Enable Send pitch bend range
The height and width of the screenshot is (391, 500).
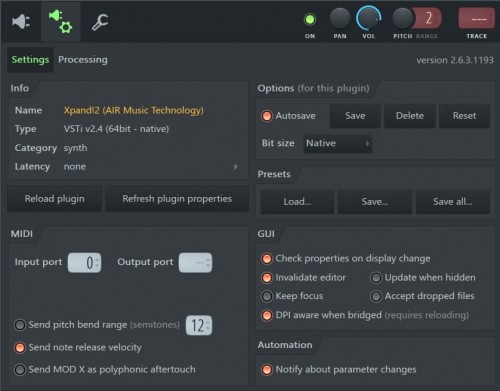[x=20, y=325]
